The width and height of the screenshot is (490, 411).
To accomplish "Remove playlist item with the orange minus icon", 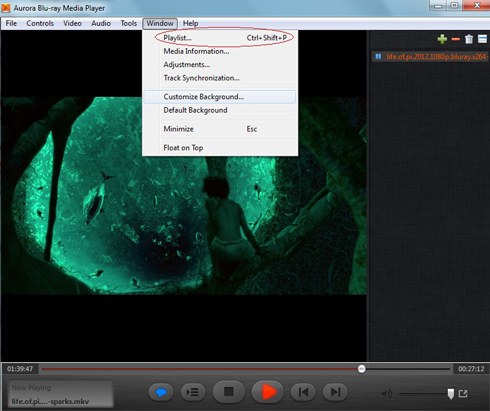I will click(456, 39).
